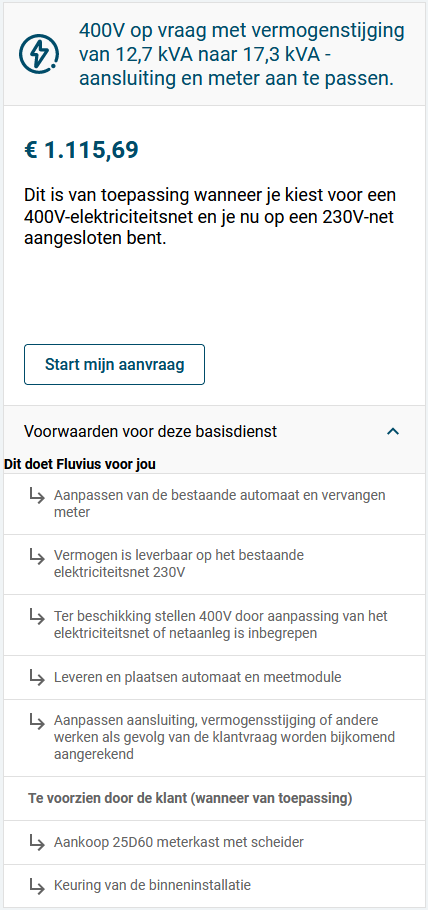Select item Leveren en plaatsen automaat en meetmodule
Viewport: 428px width, 910px height.
tap(197, 677)
